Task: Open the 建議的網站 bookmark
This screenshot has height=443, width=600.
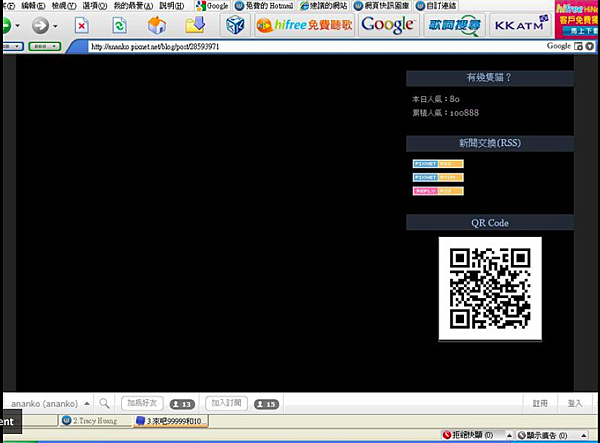Action: pyautogui.click(x=323, y=6)
